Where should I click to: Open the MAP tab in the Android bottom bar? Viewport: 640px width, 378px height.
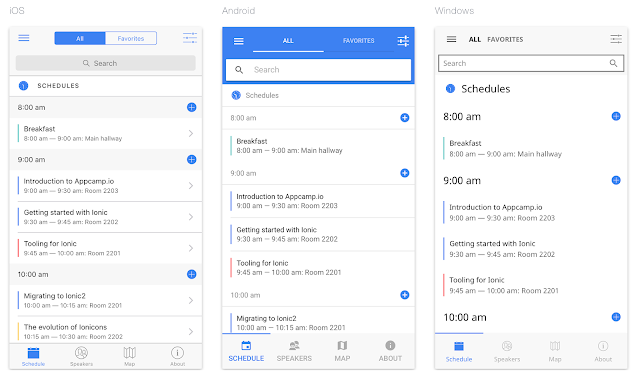pyautogui.click(x=342, y=351)
